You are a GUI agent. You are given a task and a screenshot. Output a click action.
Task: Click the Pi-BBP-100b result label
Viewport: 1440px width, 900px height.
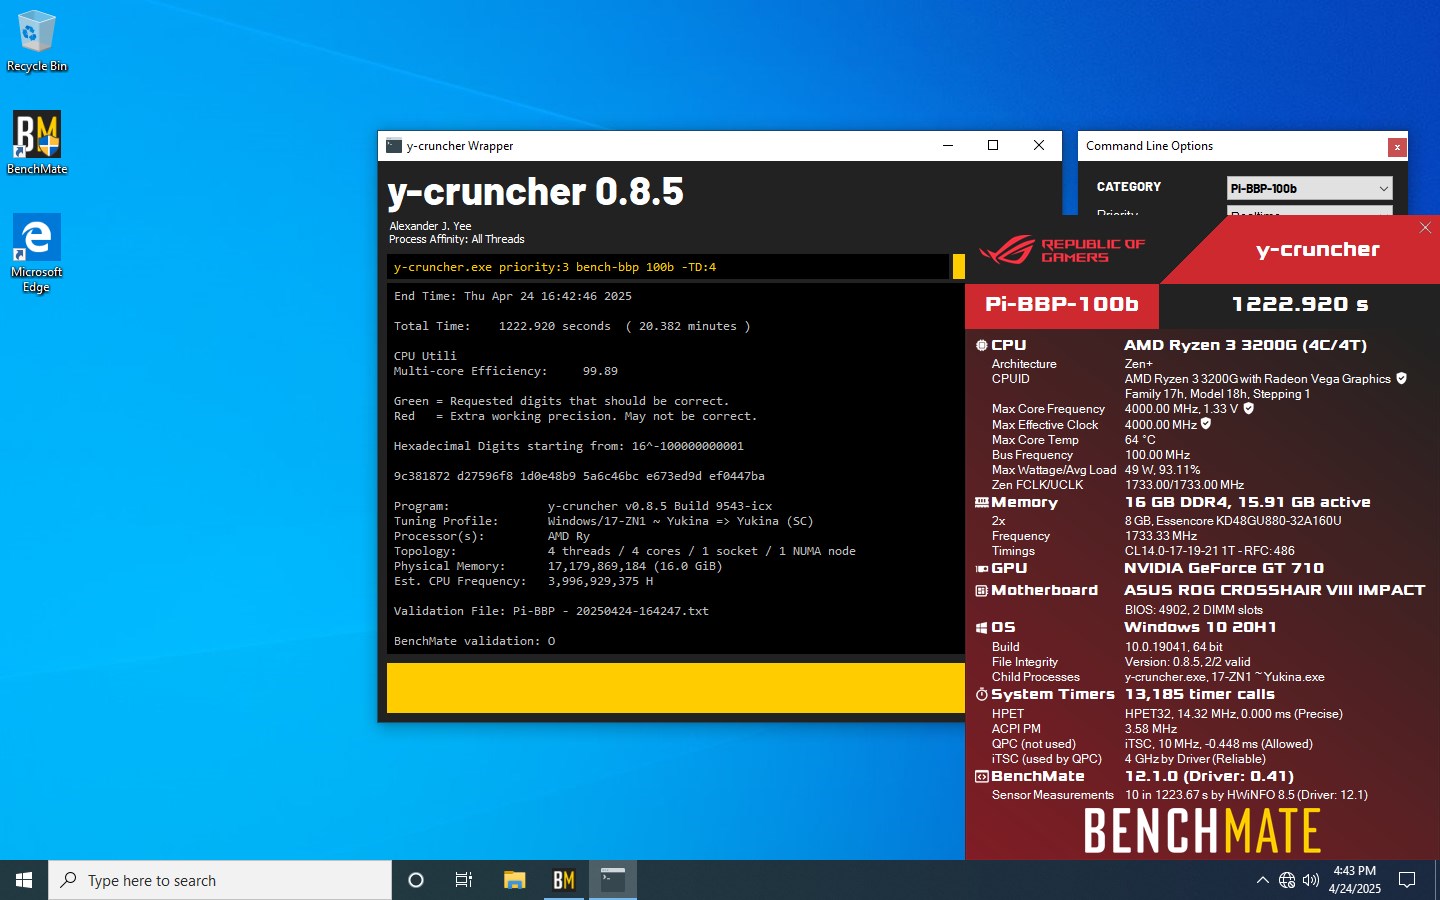pyautogui.click(x=1062, y=304)
